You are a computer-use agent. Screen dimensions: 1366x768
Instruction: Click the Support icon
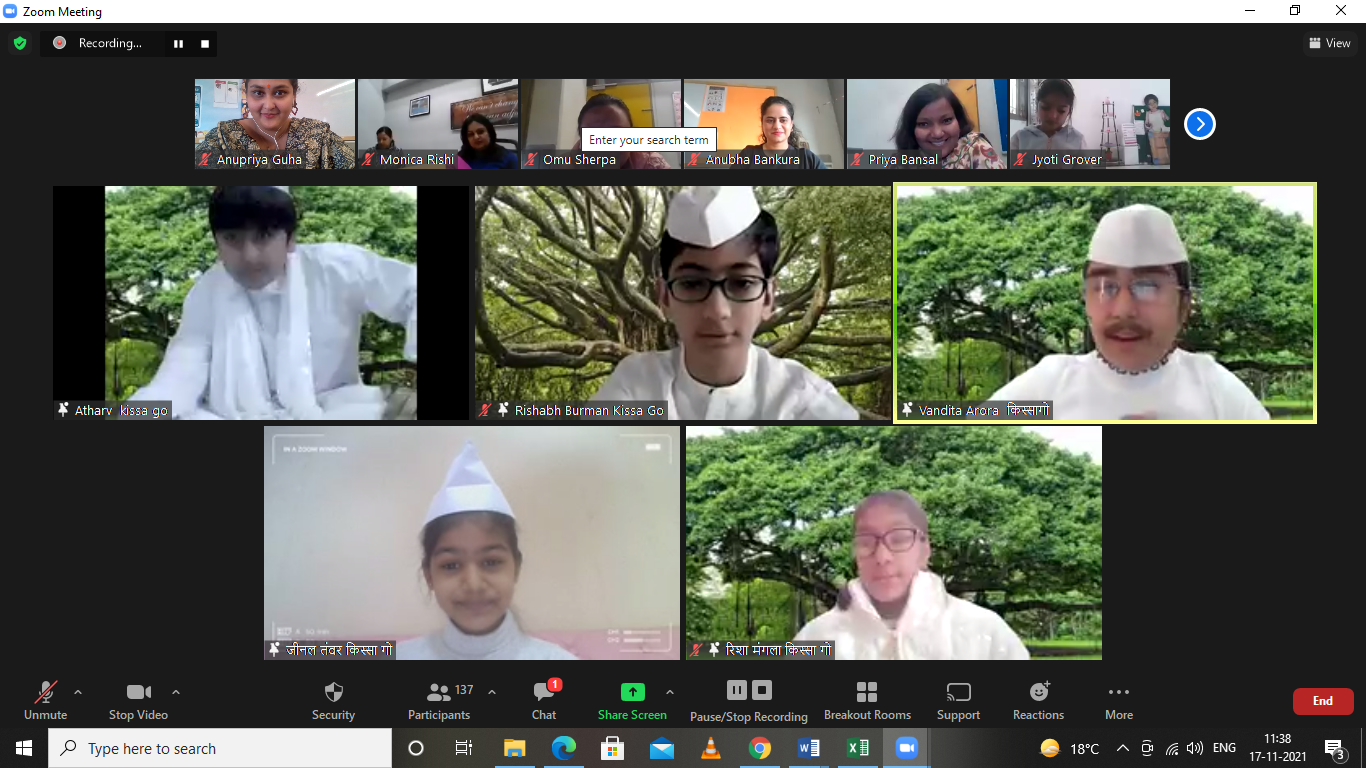coord(958,693)
